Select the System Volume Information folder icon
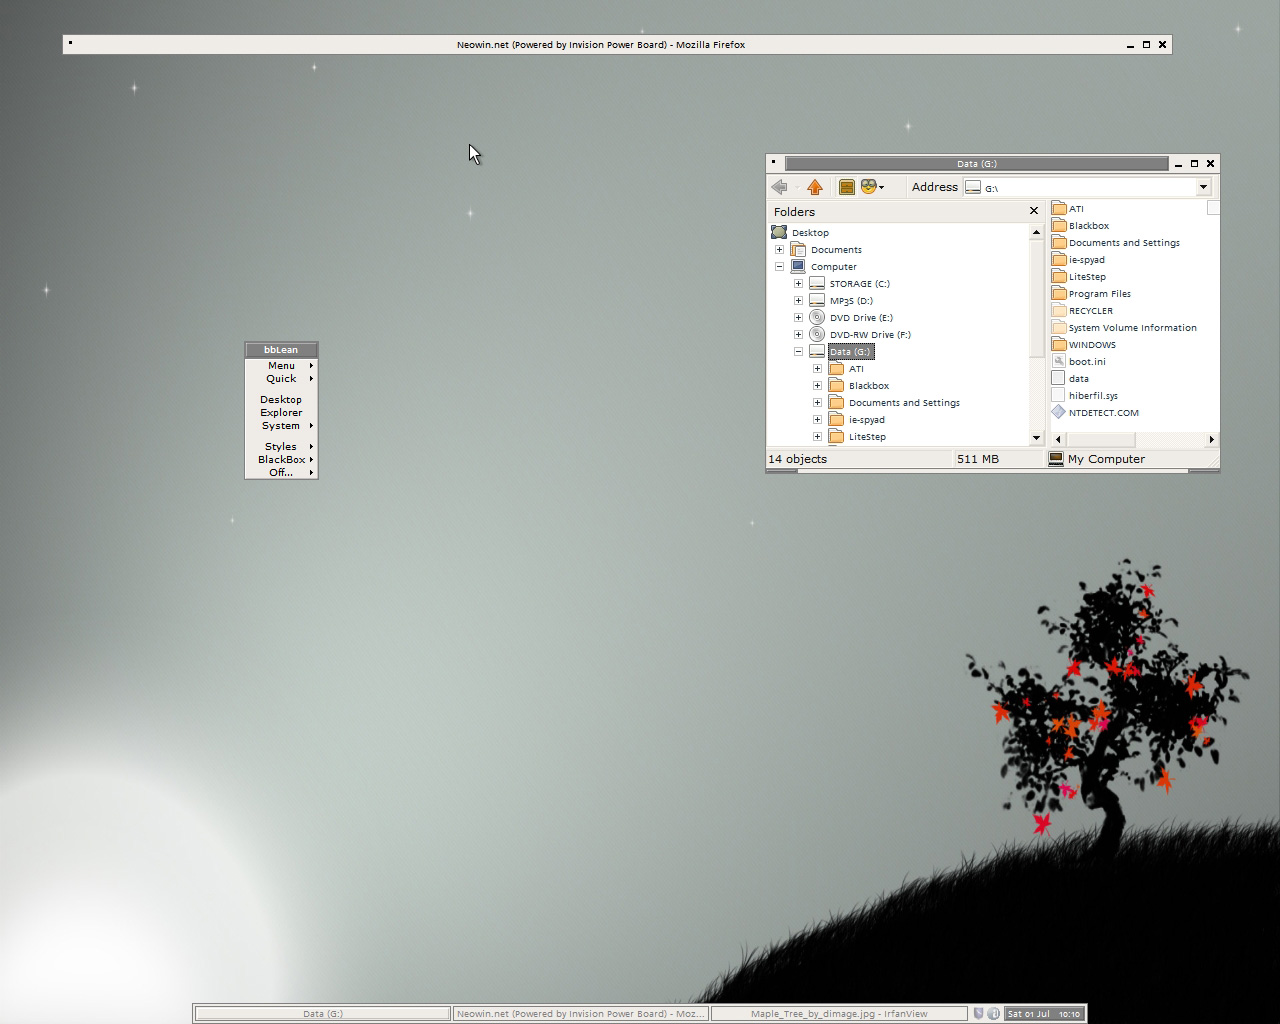1280x1024 pixels. 1059,327
